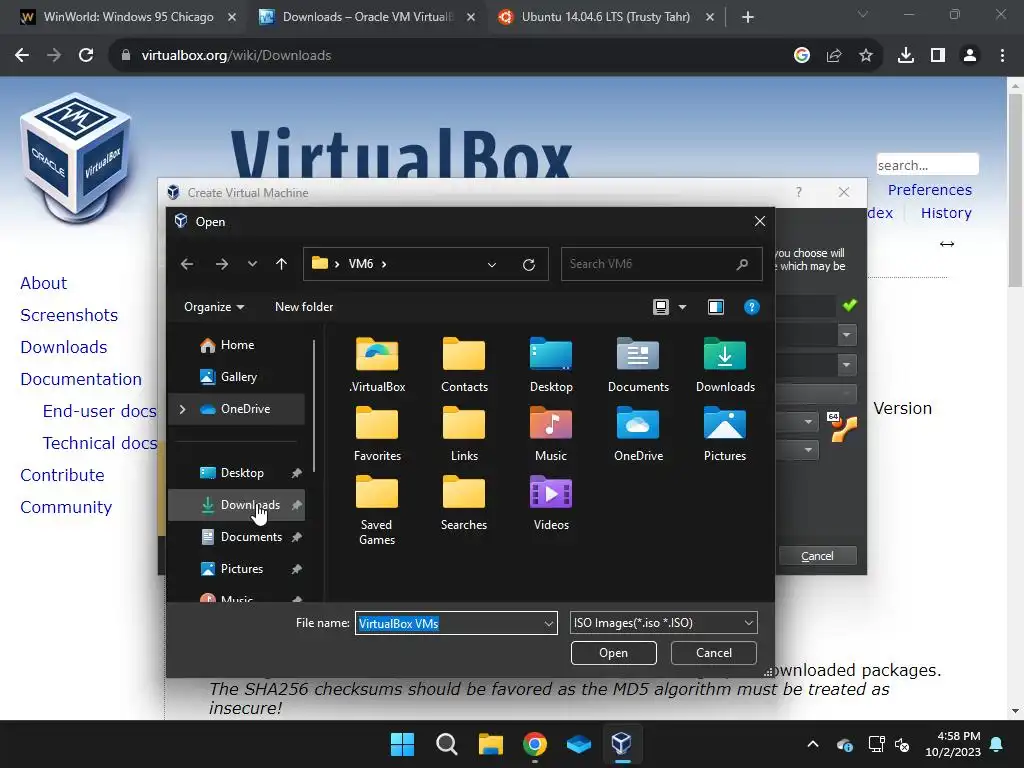Viewport: 1024px width, 768px height.
Task: Click Cancel in the Open dialog
Action: point(713,653)
